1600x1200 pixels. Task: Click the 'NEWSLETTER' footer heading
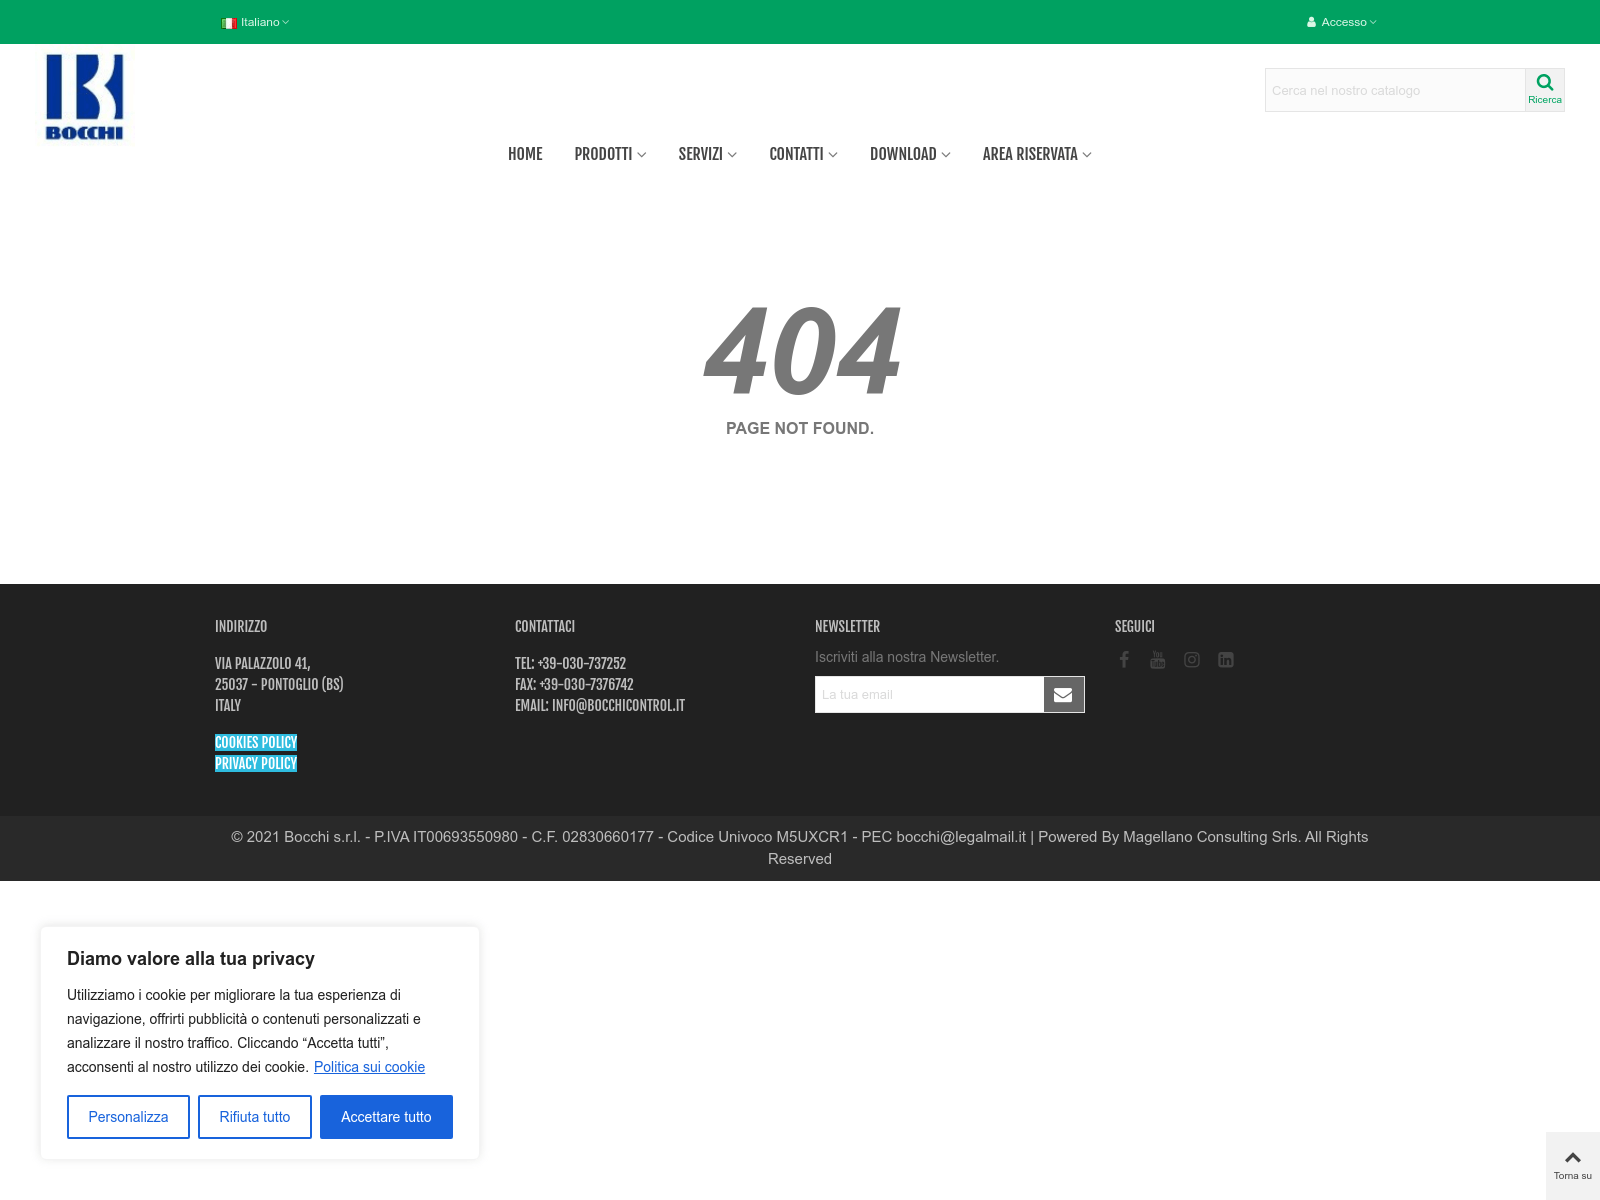847,626
